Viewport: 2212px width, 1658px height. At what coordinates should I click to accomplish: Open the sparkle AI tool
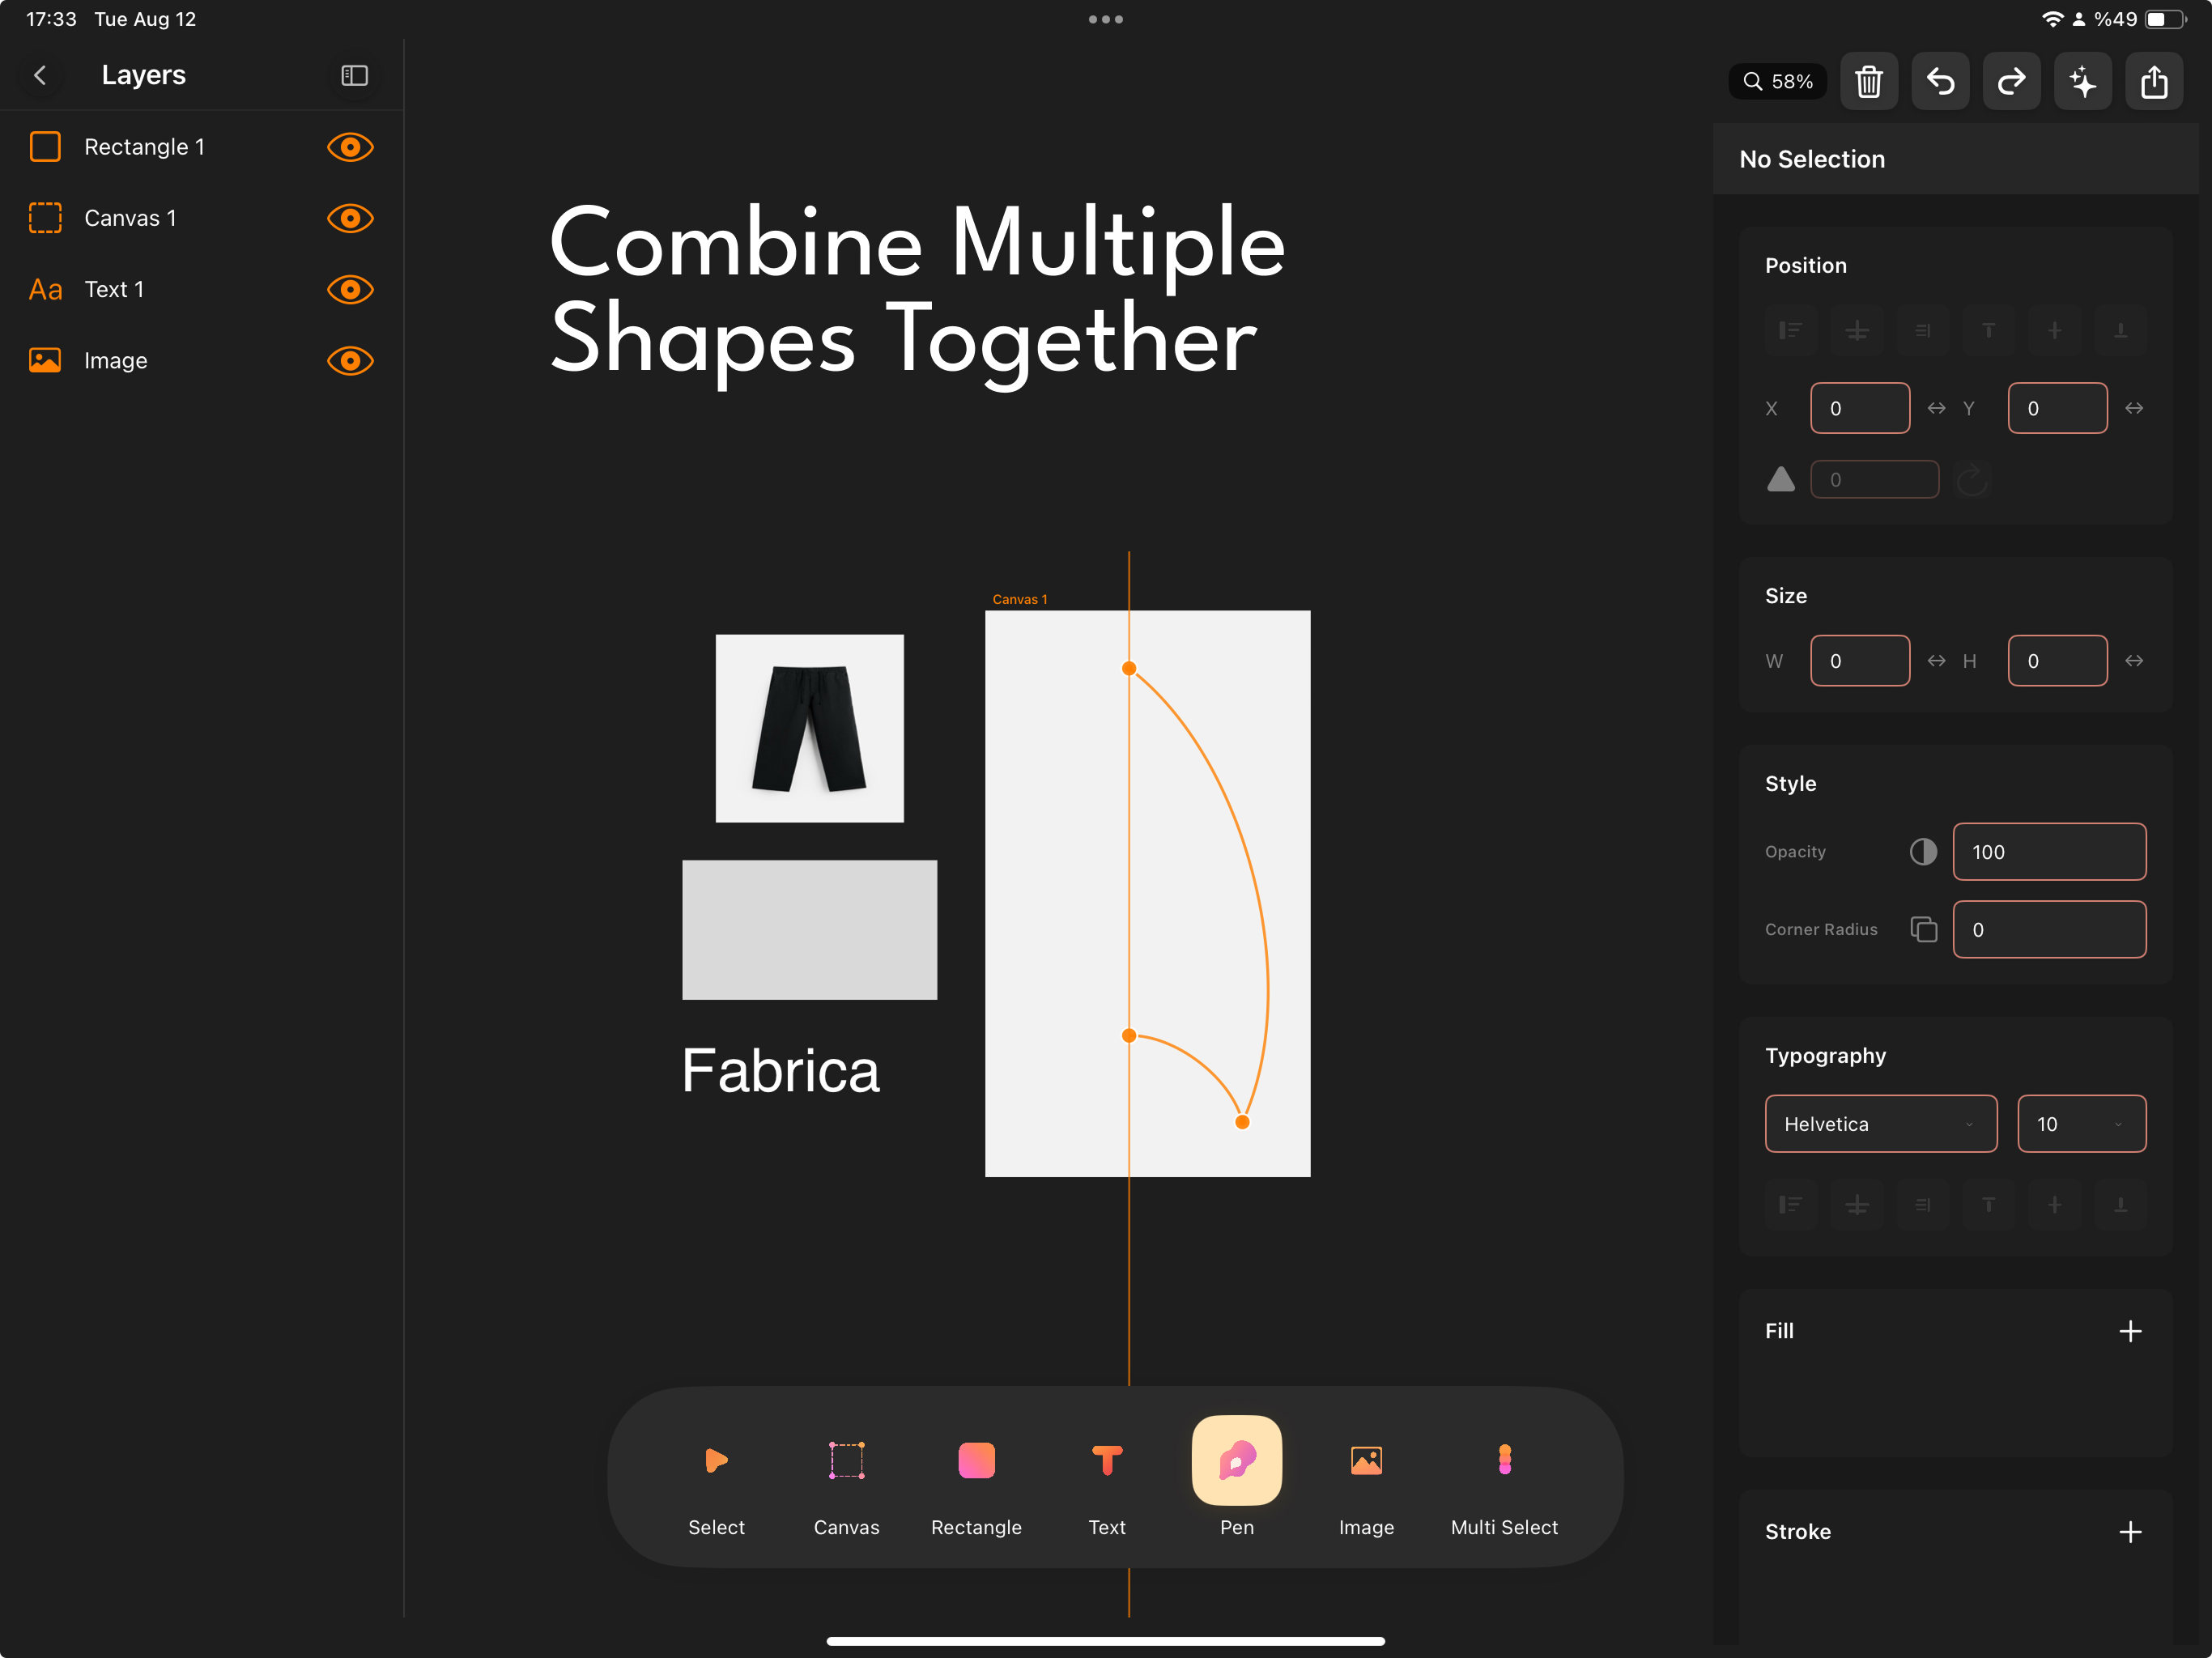click(2083, 81)
